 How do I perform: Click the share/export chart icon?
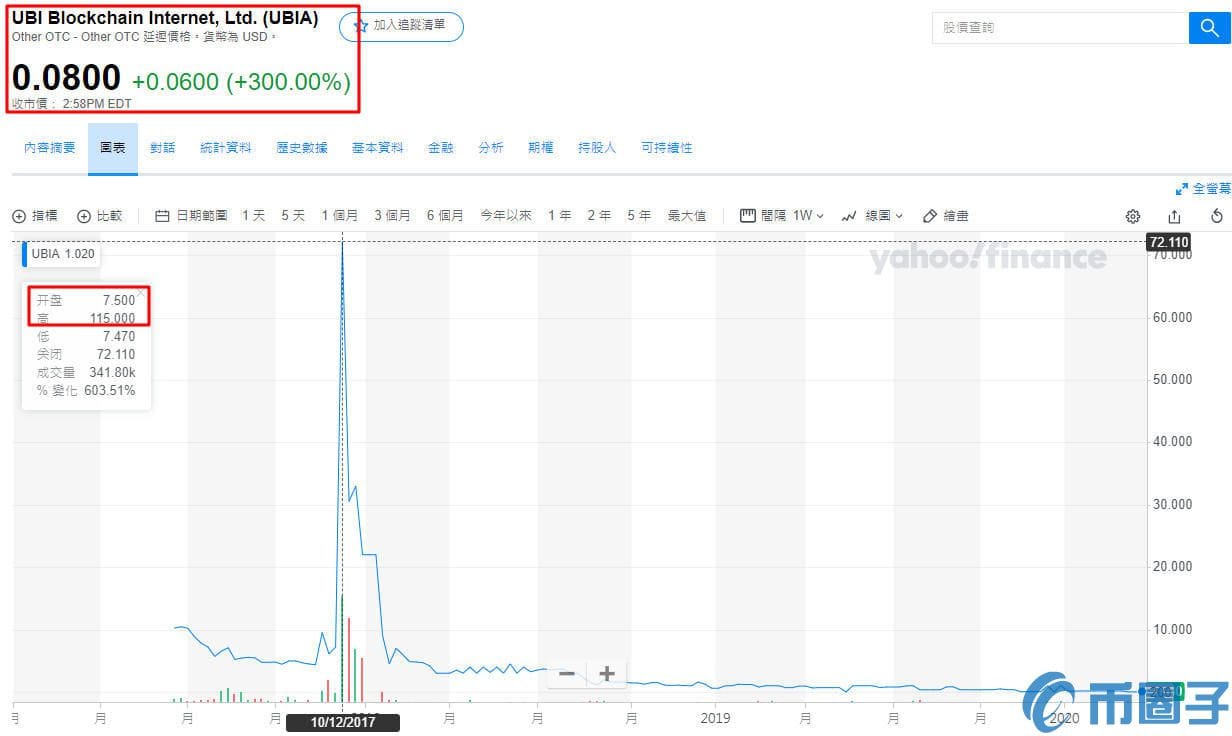coord(1174,215)
